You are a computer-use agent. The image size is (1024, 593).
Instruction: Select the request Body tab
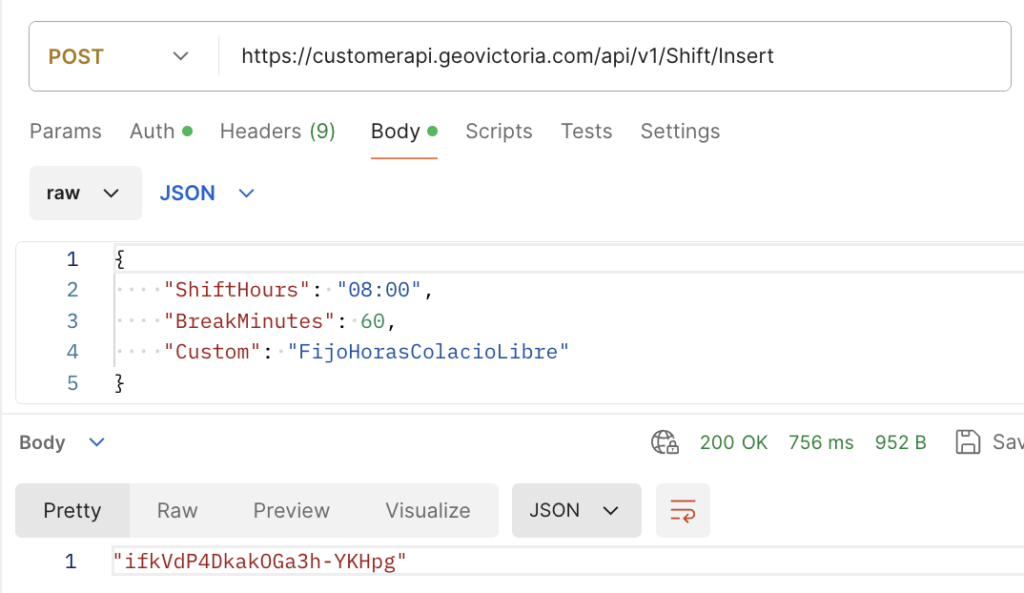(x=403, y=131)
